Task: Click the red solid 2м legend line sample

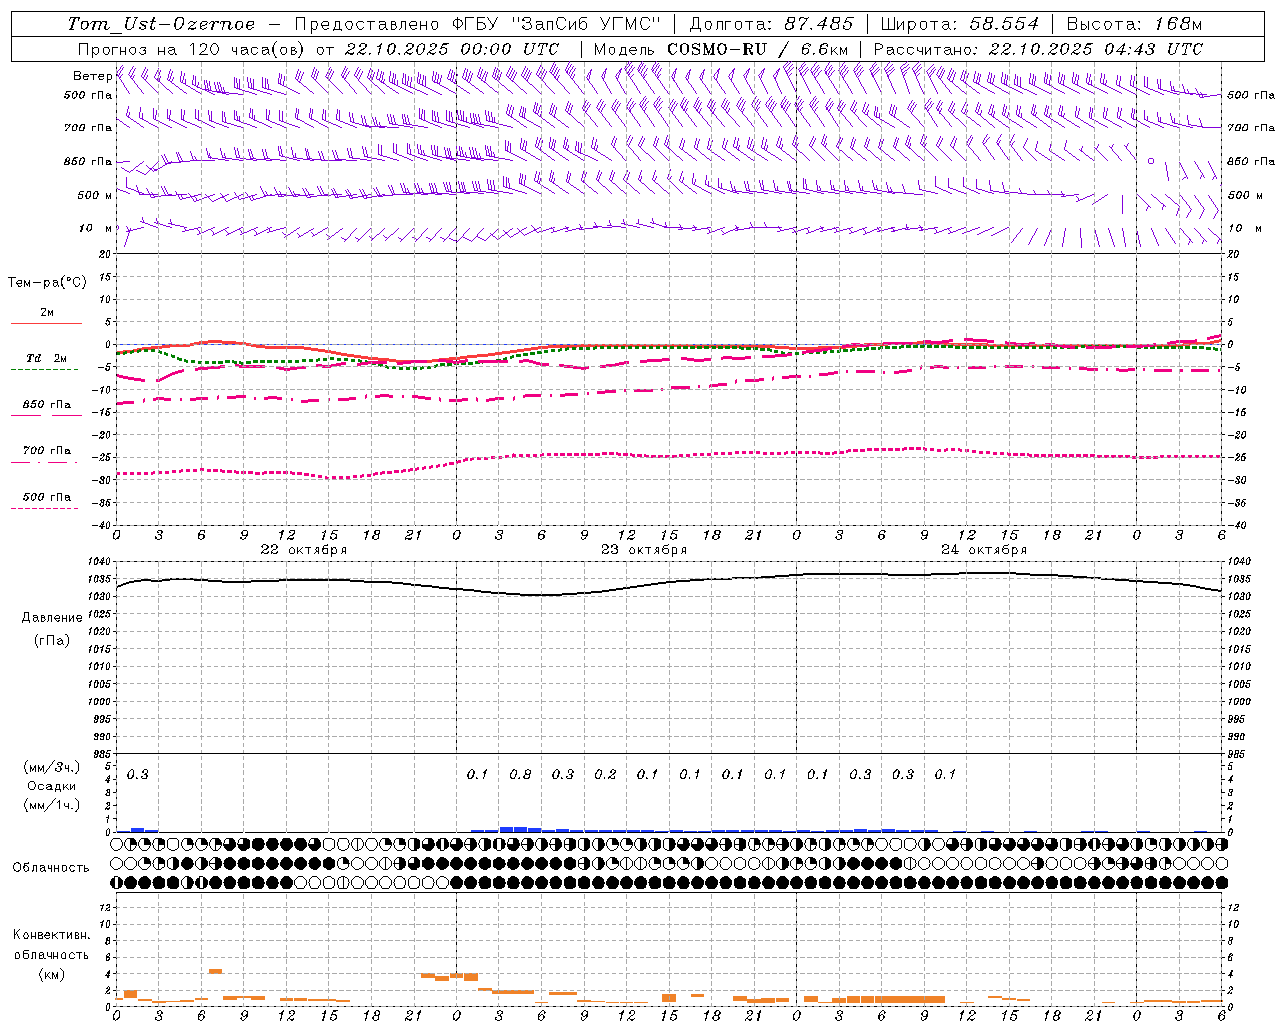Action: pyautogui.click(x=46, y=324)
